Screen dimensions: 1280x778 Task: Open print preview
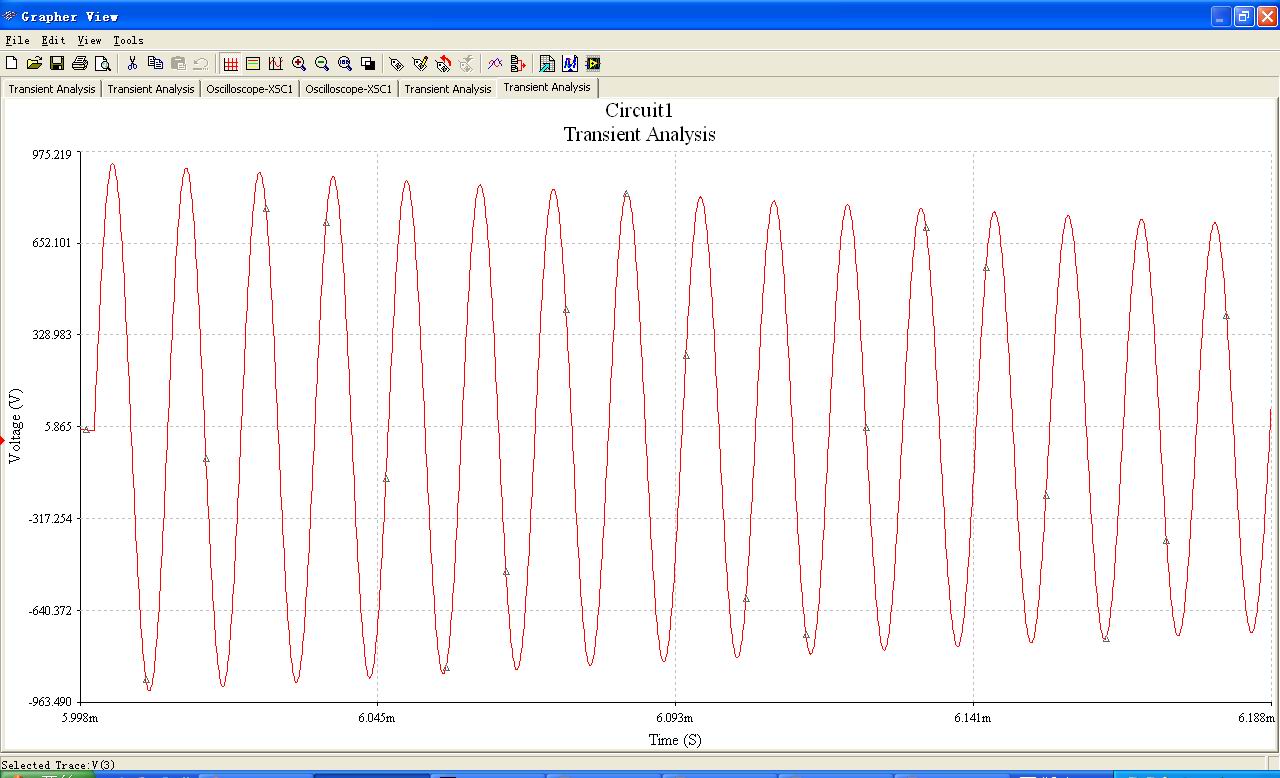pyautogui.click(x=103, y=64)
